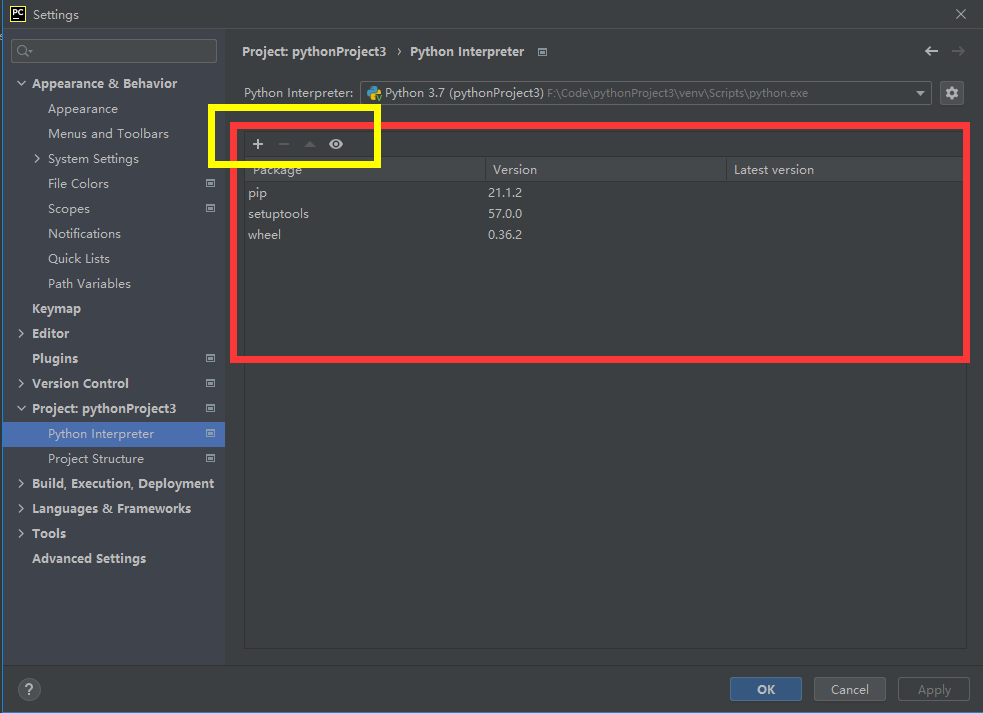Expand the Languages & Frameworks section

click(x=21, y=509)
